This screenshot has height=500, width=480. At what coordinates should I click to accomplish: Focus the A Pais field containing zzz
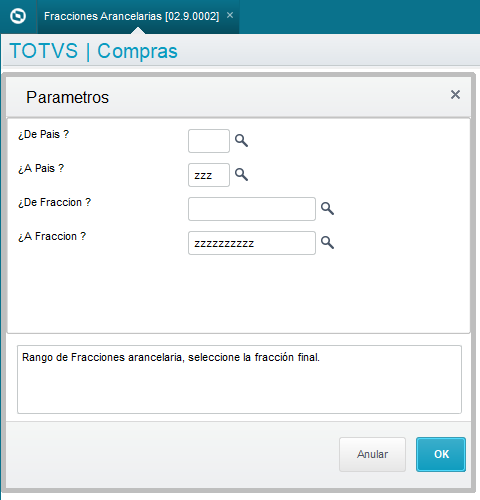click(209, 175)
